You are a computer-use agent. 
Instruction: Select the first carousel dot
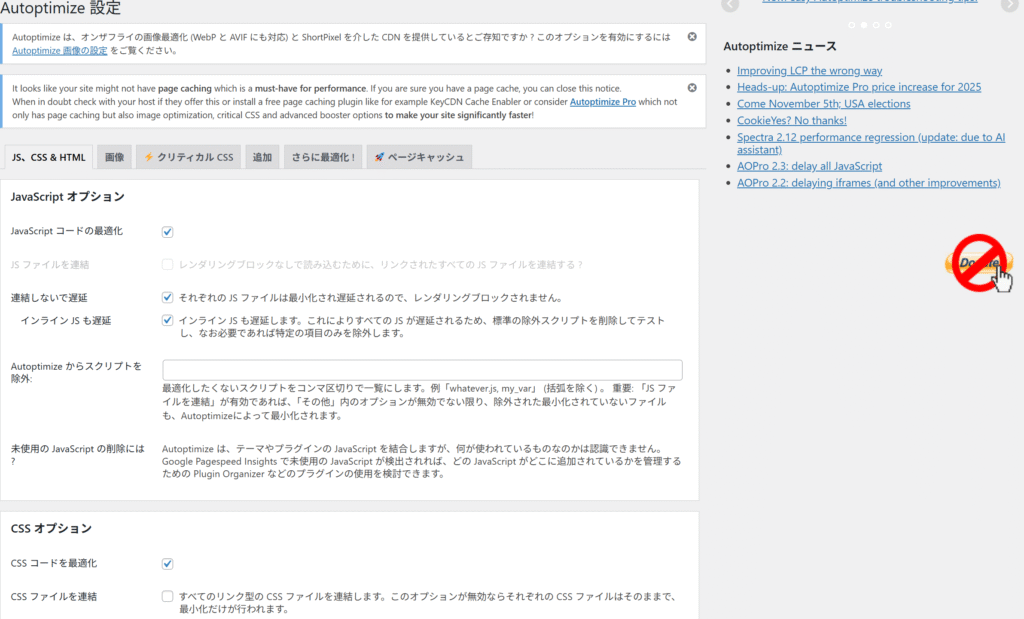851,25
